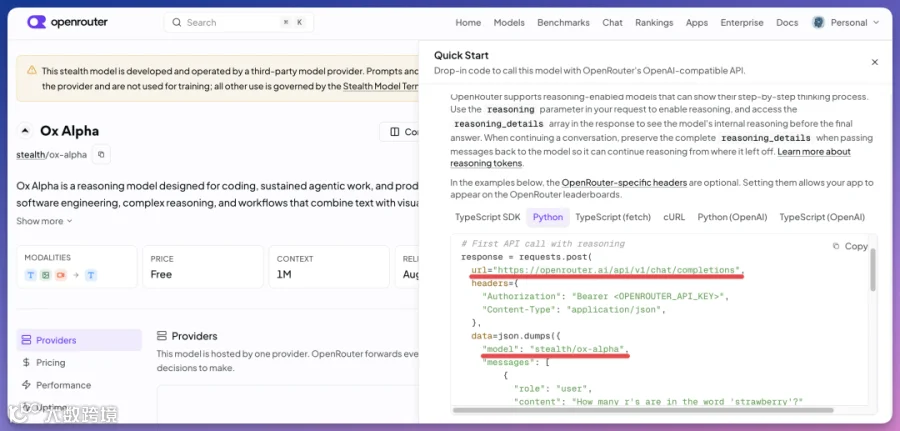Click the Authorization header line in code
This screenshot has width=900, height=431.
(606, 297)
